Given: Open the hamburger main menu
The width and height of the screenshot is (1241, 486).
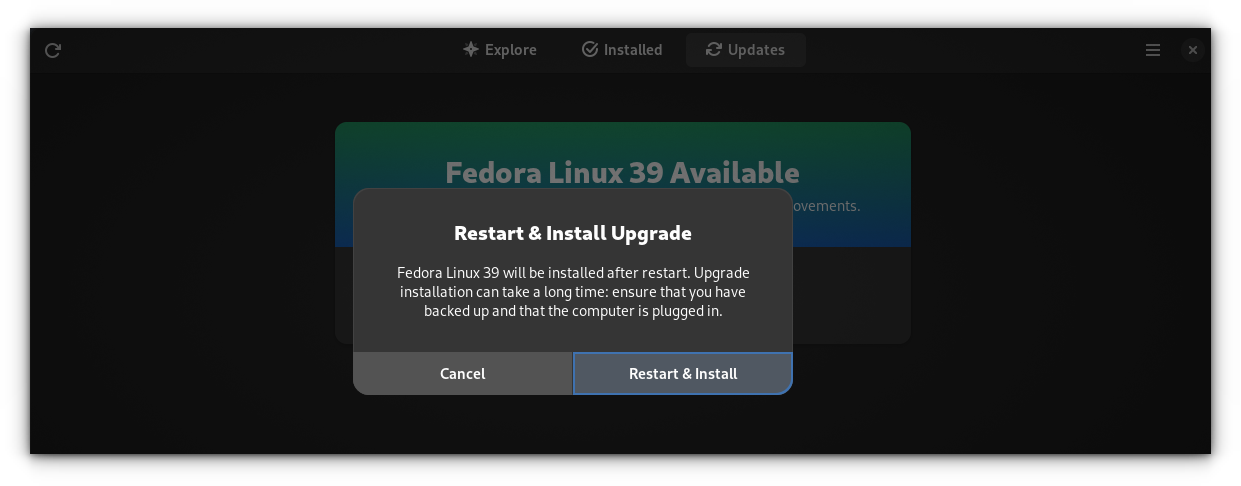Looking at the screenshot, I should pos(1153,50).
